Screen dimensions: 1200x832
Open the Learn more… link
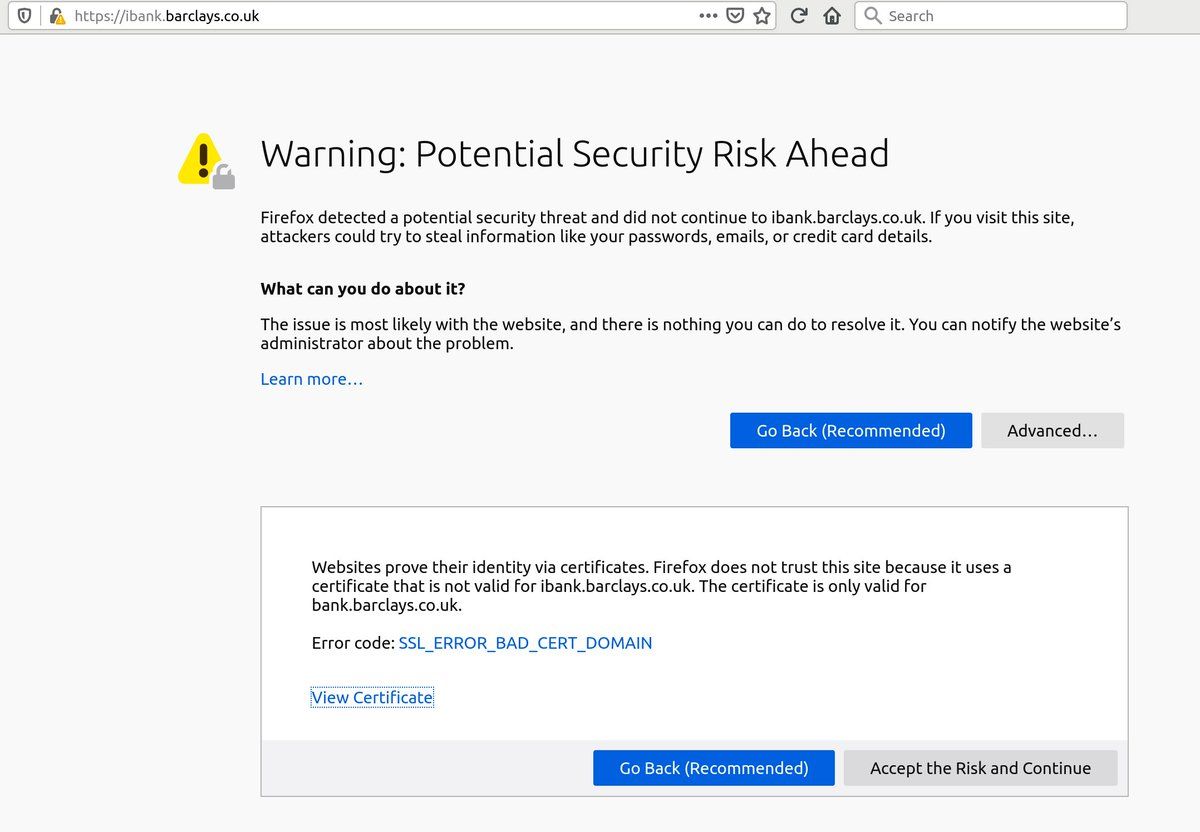tap(311, 379)
